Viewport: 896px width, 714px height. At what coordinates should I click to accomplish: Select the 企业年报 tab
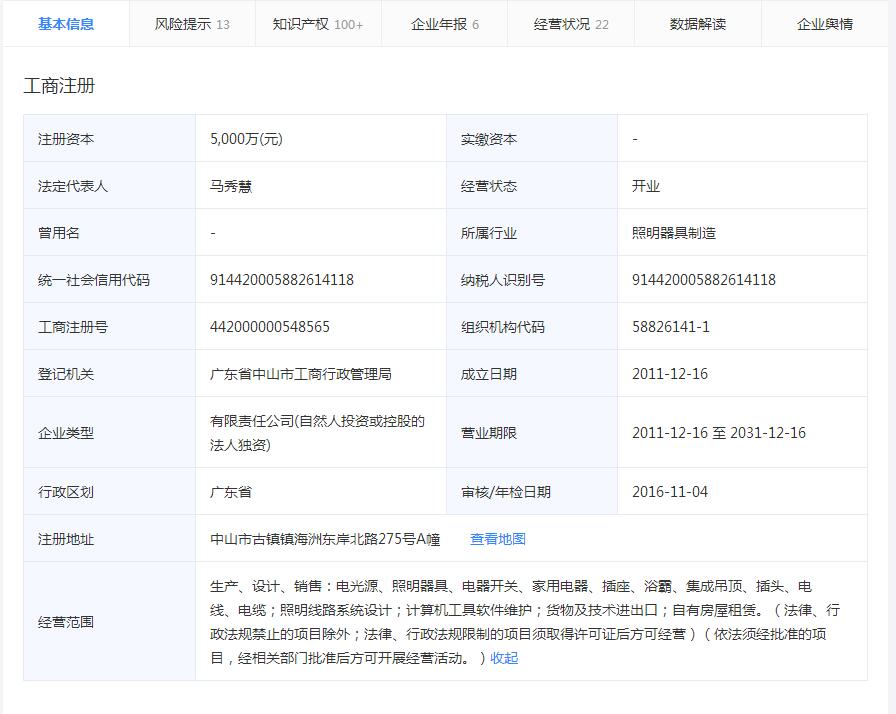445,24
